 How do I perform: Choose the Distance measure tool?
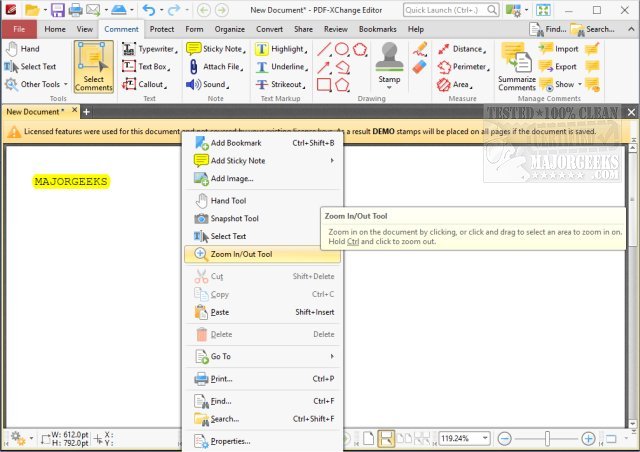(x=462, y=49)
